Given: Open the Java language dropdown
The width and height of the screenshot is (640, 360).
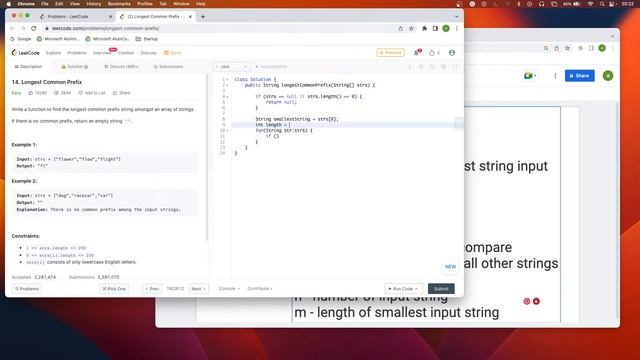Looking at the screenshot, I should click(232, 67).
